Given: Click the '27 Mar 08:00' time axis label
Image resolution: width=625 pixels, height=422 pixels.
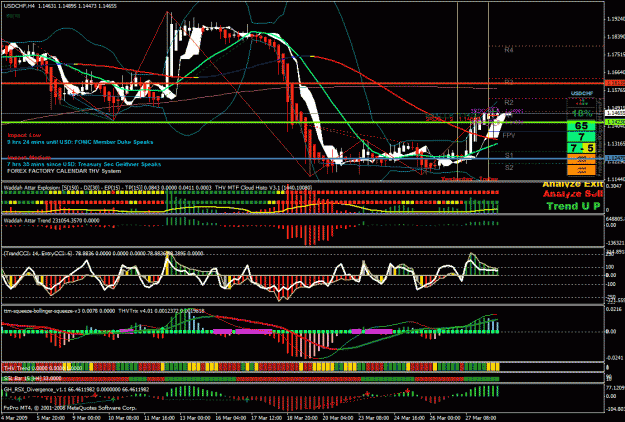Looking at the screenshot, I should click(x=480, y=418).
